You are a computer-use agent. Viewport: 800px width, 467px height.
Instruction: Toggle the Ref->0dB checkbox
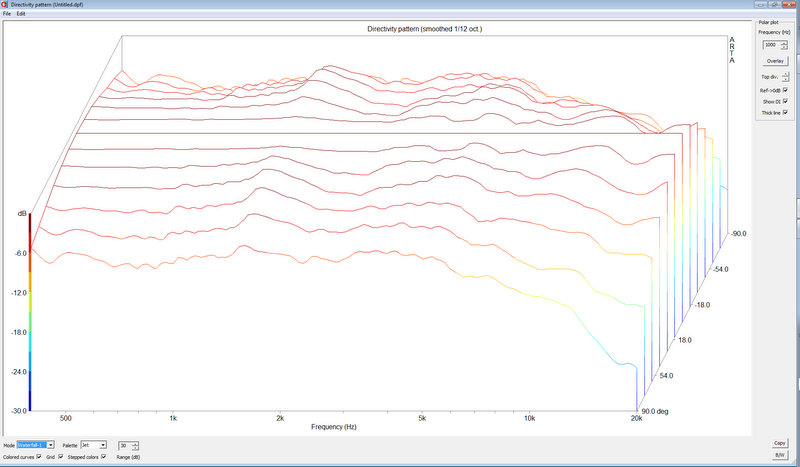coord(786,90)
